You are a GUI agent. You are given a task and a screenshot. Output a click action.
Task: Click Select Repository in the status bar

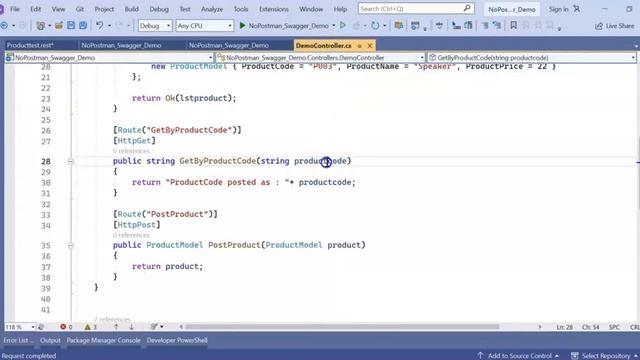(x=604, y=356)
